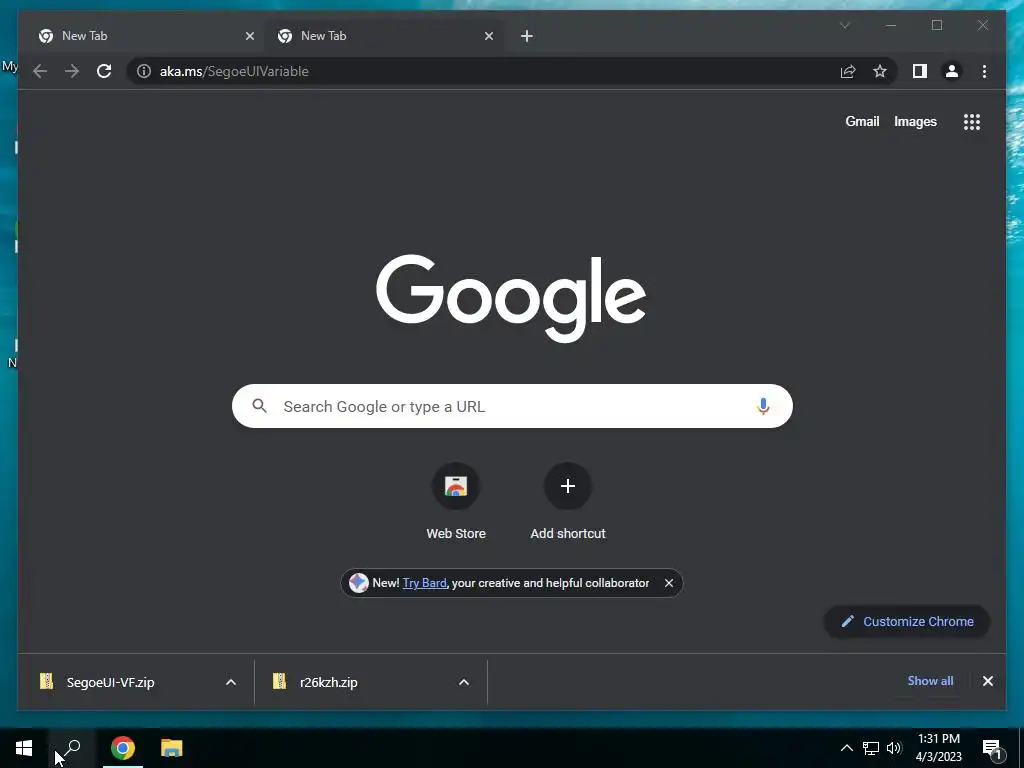Image resolution: width=1024 pixels, height=768 pixels.
Task: Click Customize Chrome button
Action: point(907,622)
